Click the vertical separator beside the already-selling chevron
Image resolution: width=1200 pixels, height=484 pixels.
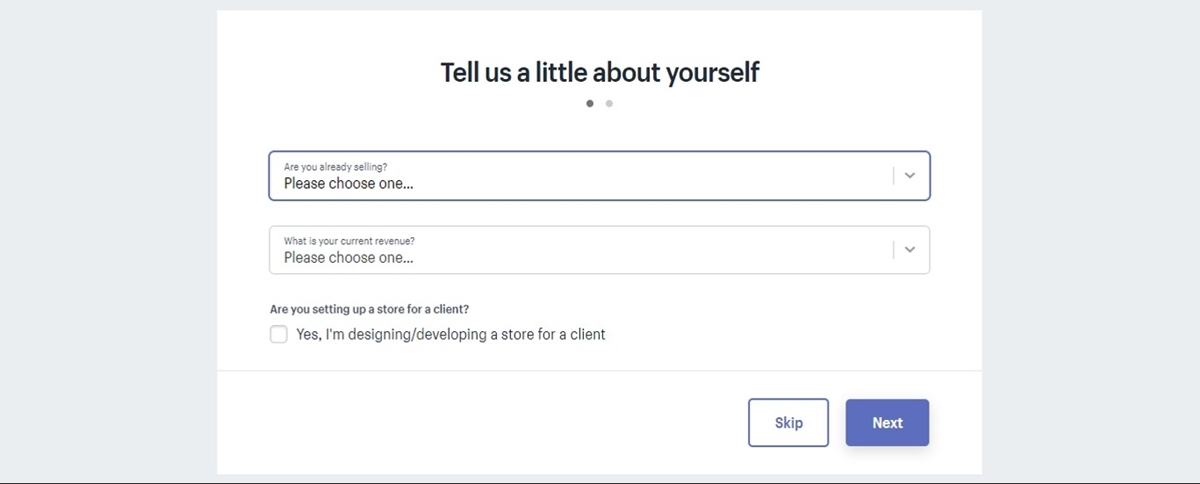tap(893, 175)
